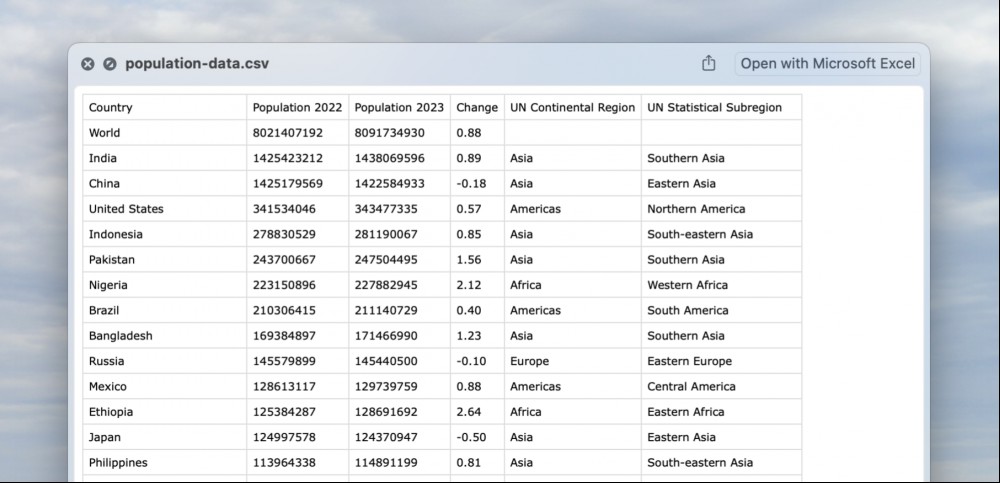1000x483 pixels.
Task: Click the value 113964338
Action: tap(284, 463)
